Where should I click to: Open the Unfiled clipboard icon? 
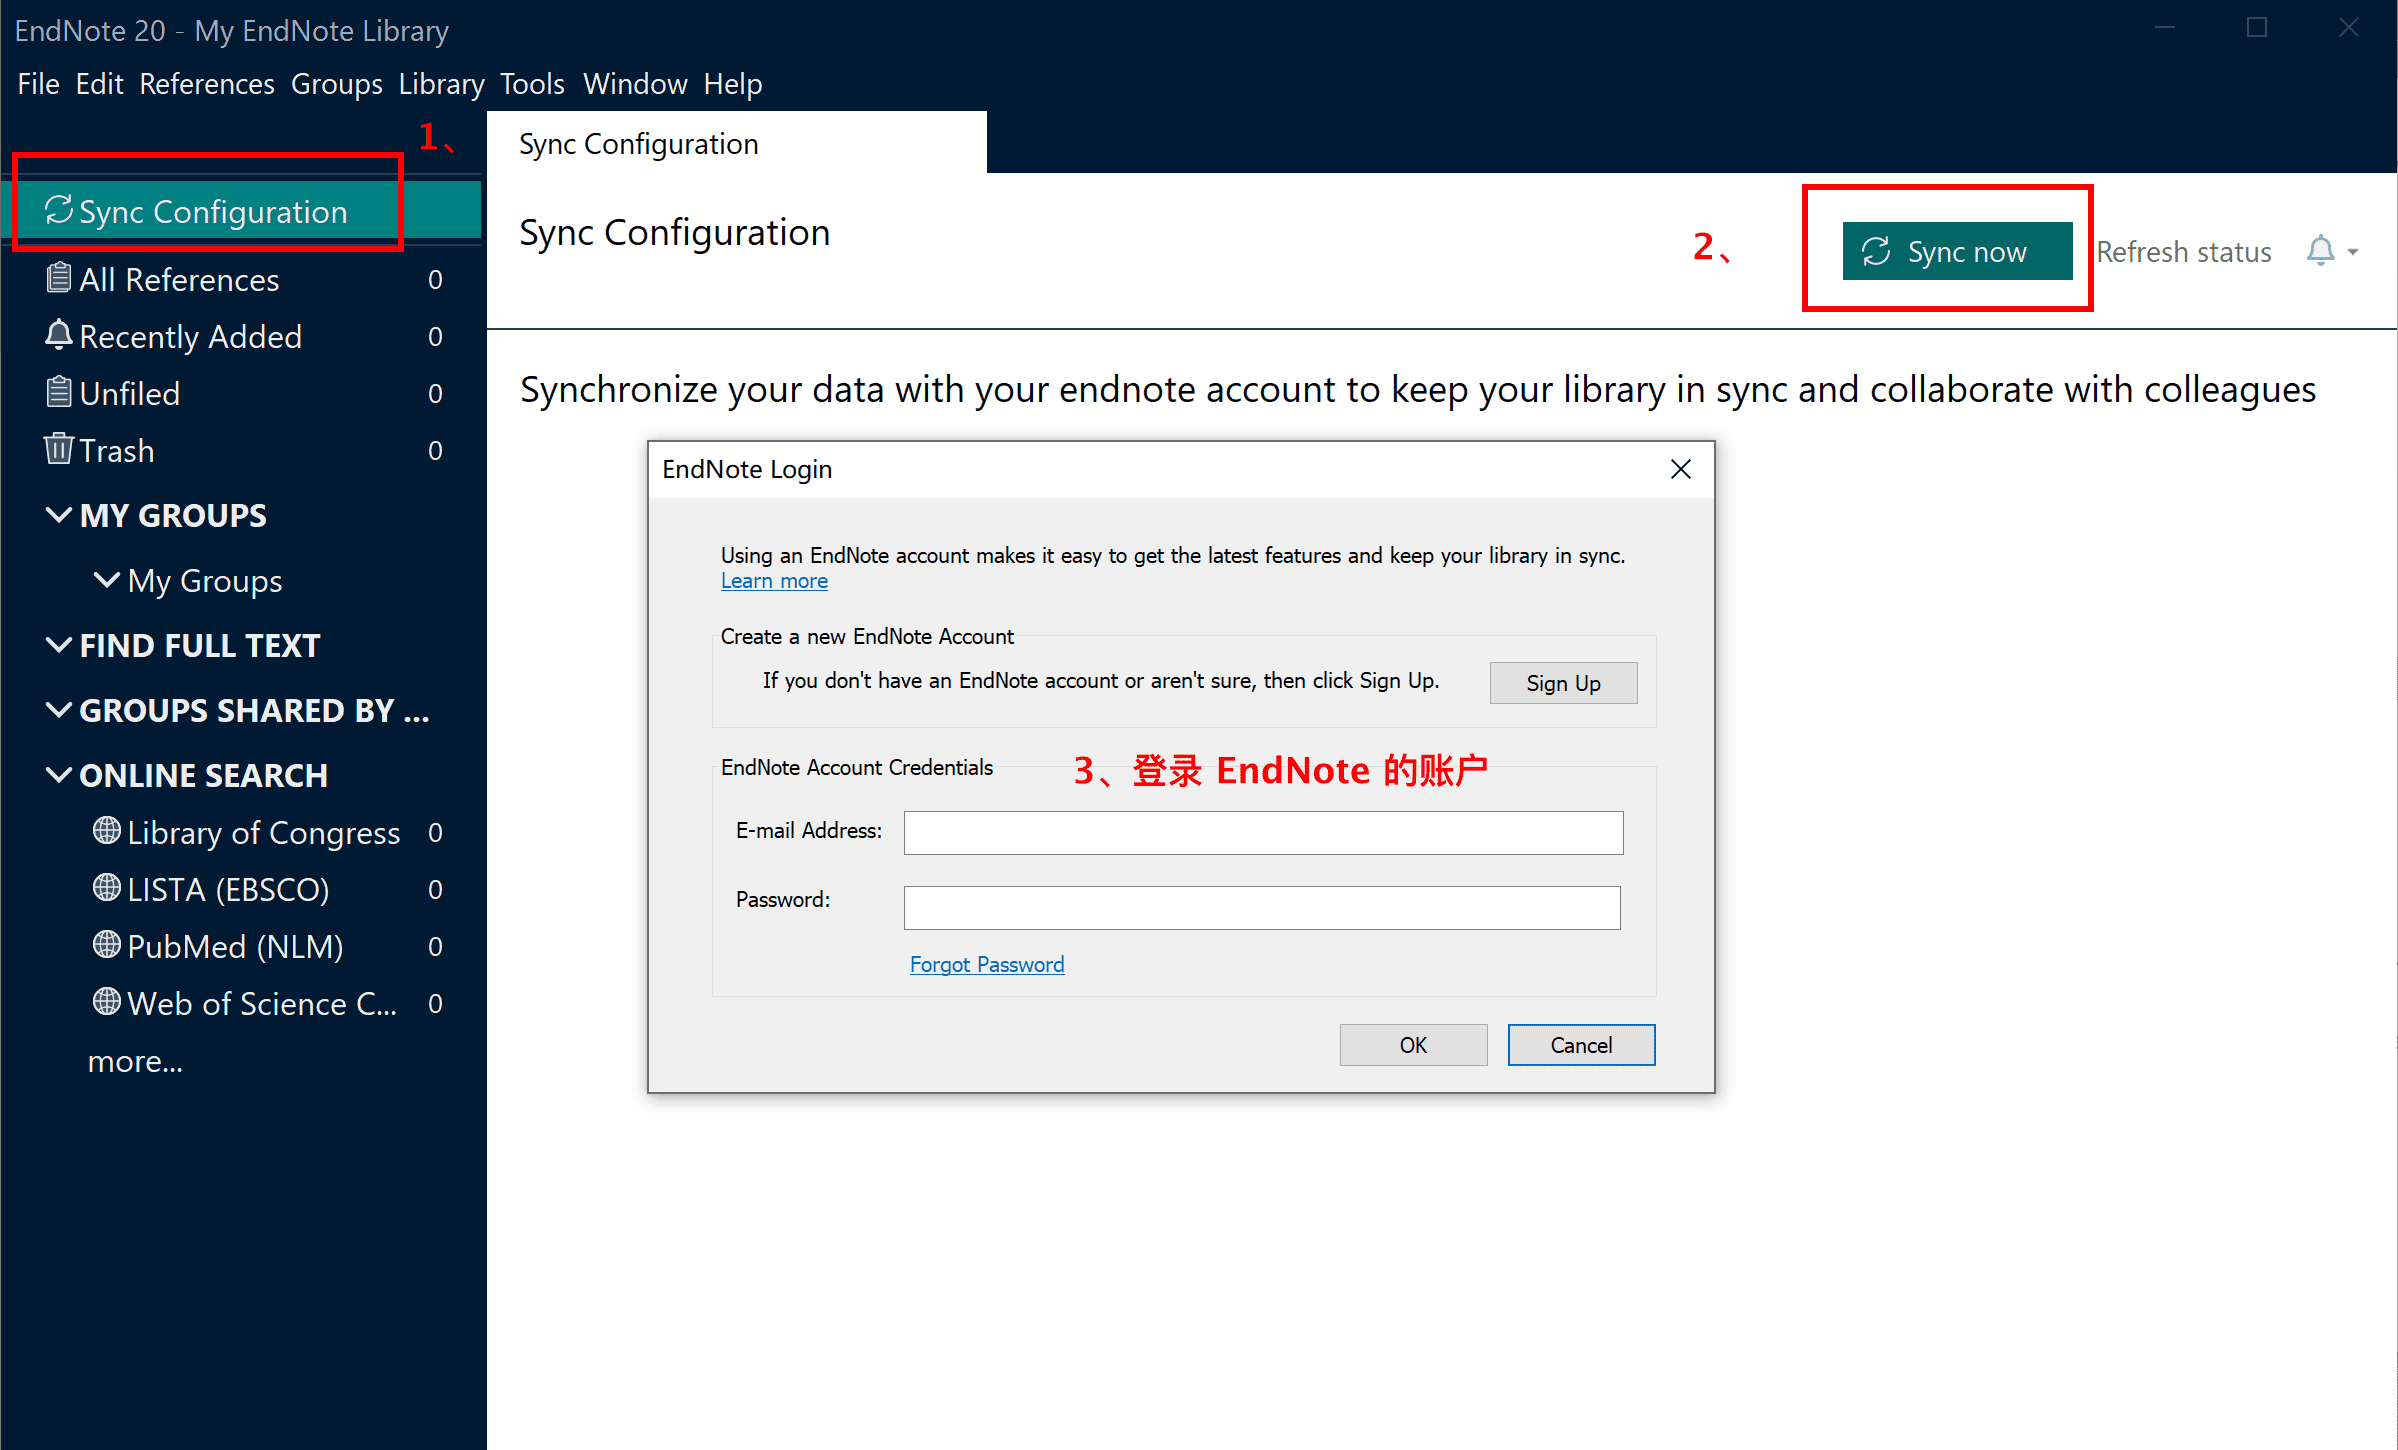58,392
